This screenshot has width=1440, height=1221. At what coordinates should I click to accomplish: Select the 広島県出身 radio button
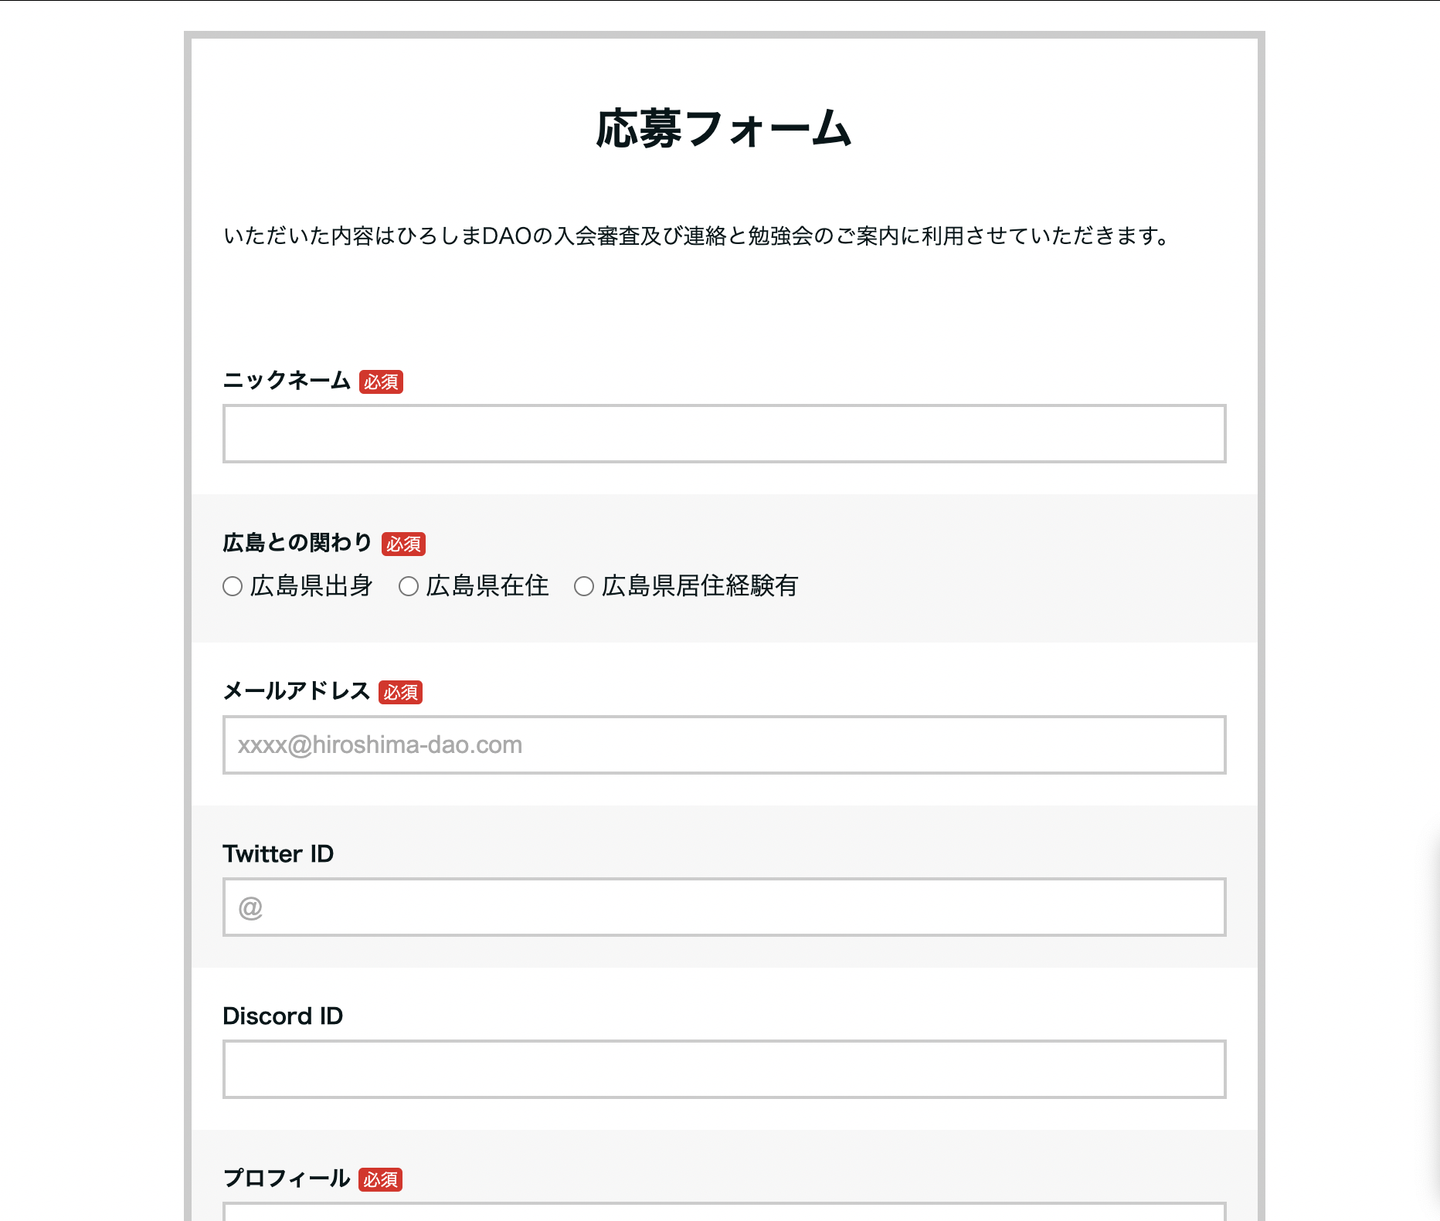click(233, 587)
